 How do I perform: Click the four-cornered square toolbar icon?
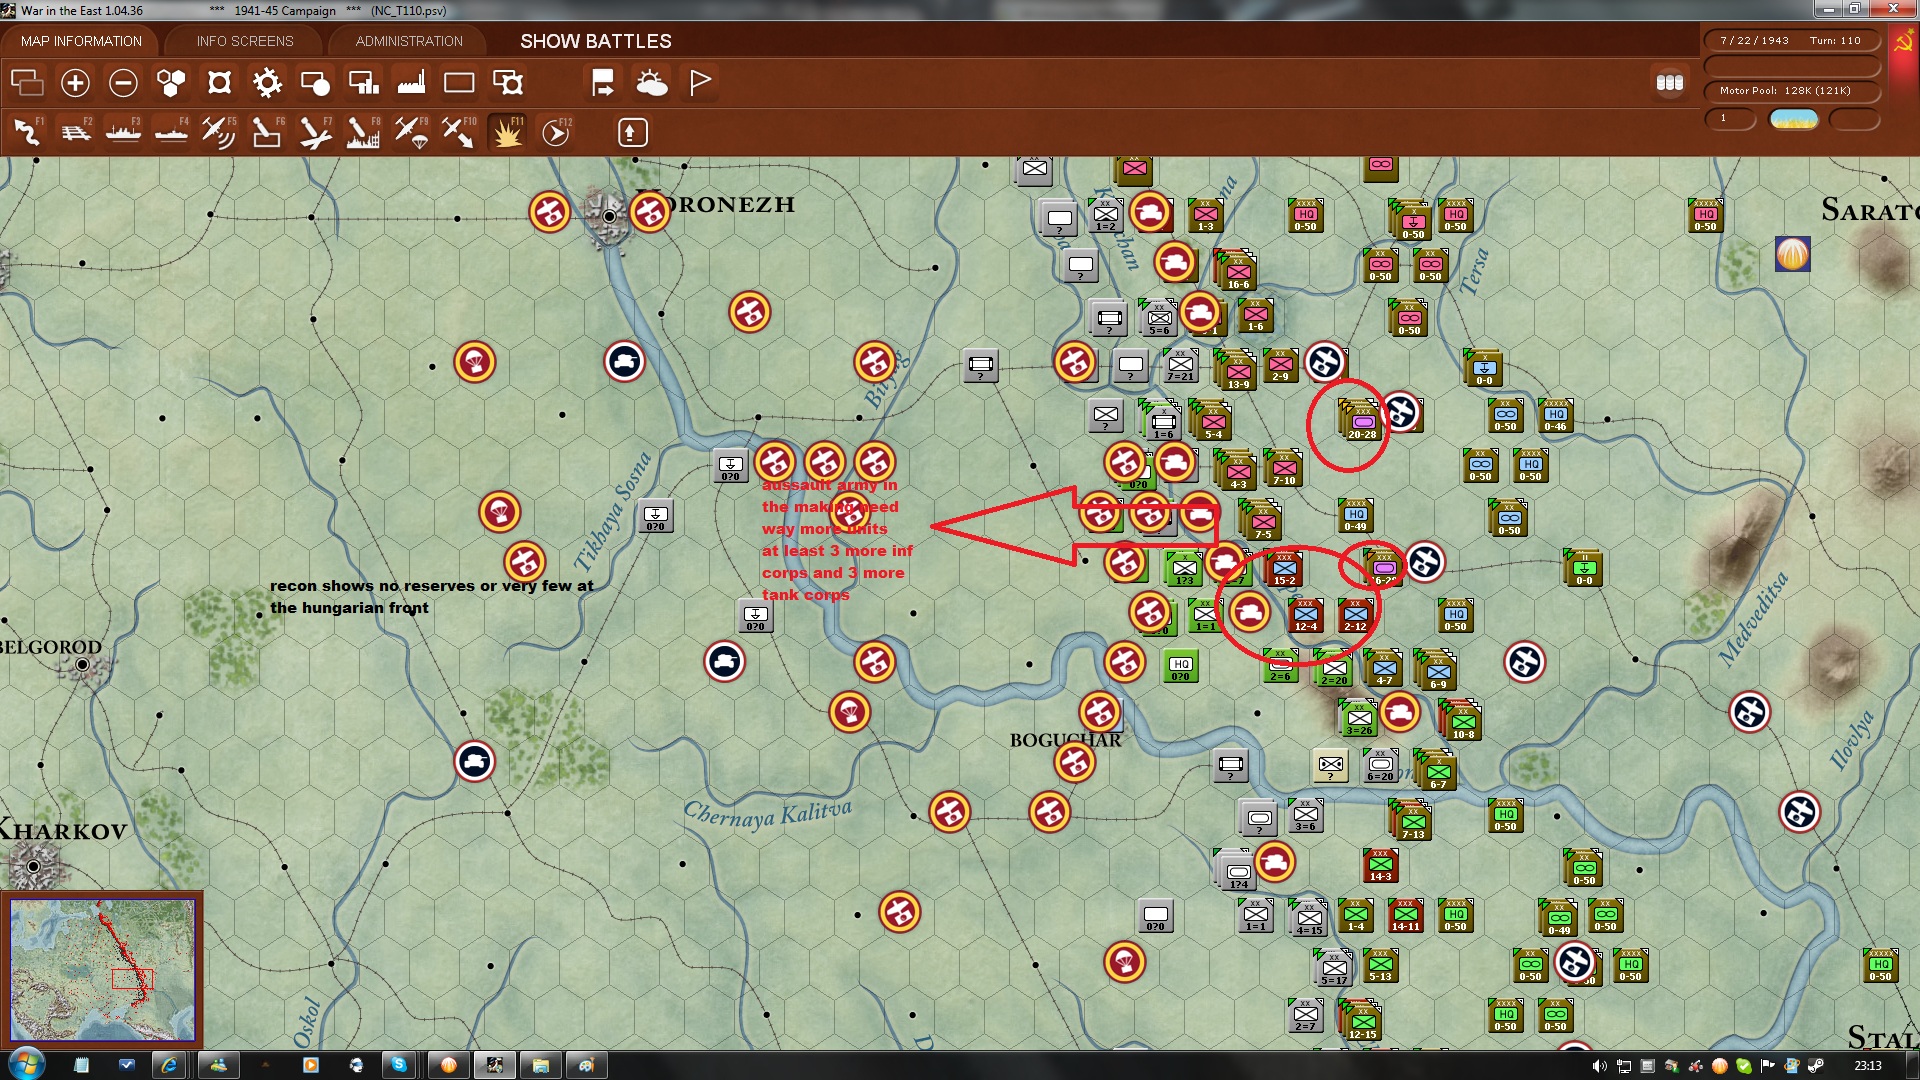(x=219, y=82)
